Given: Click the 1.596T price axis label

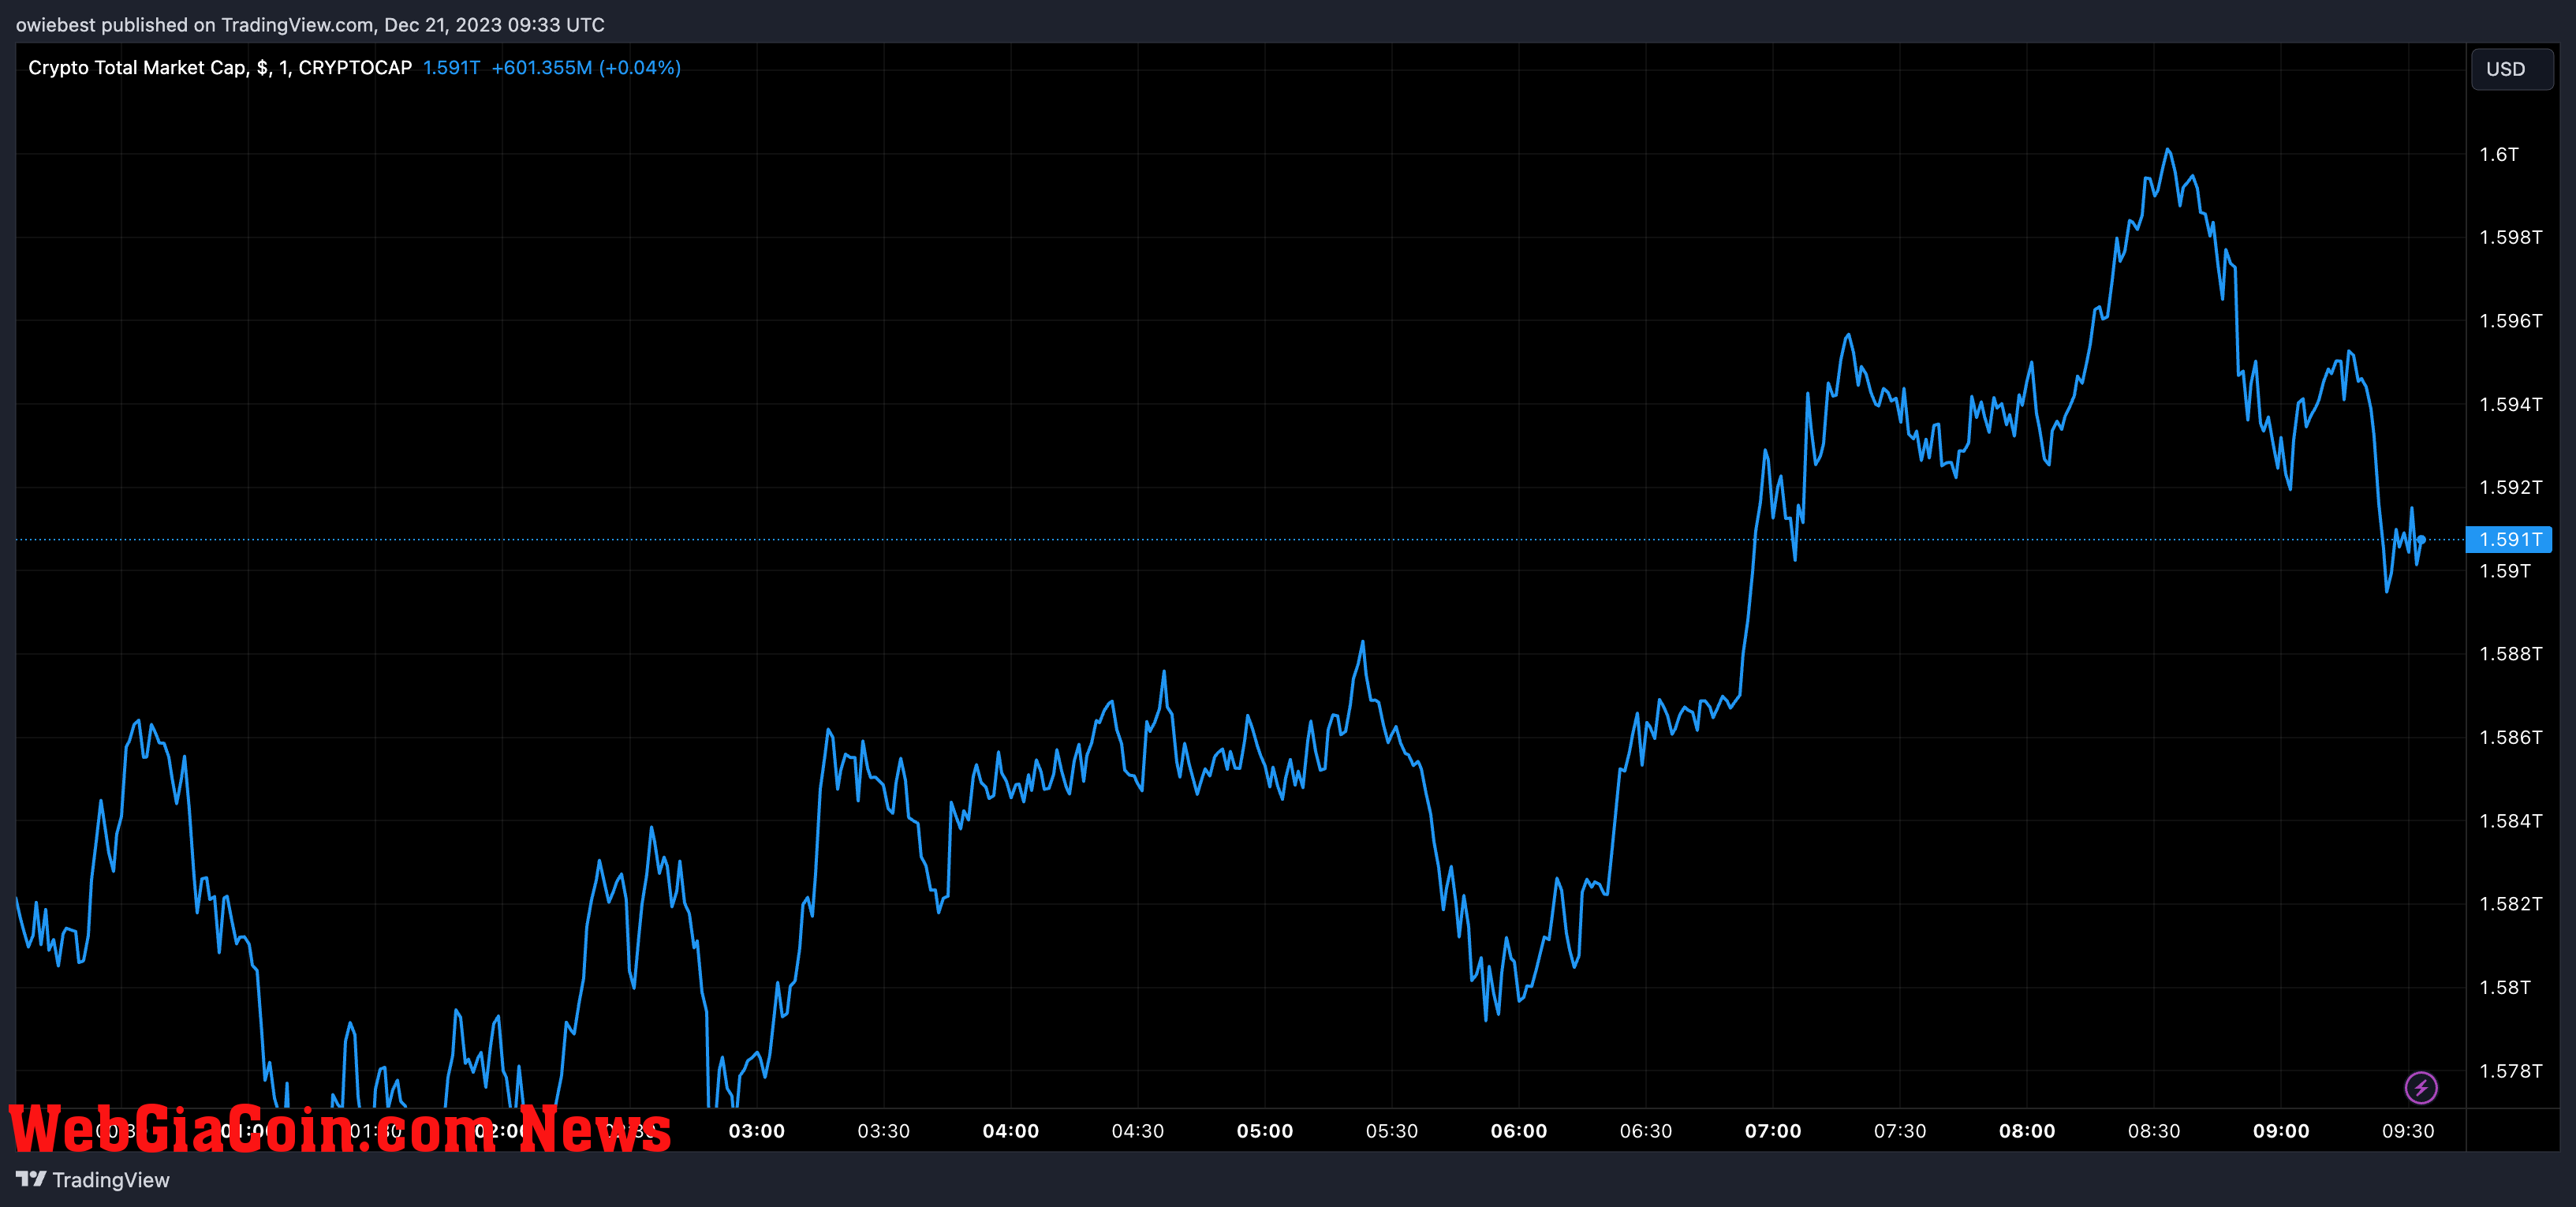Looking at the screenshot, I should pos(2510,321).
